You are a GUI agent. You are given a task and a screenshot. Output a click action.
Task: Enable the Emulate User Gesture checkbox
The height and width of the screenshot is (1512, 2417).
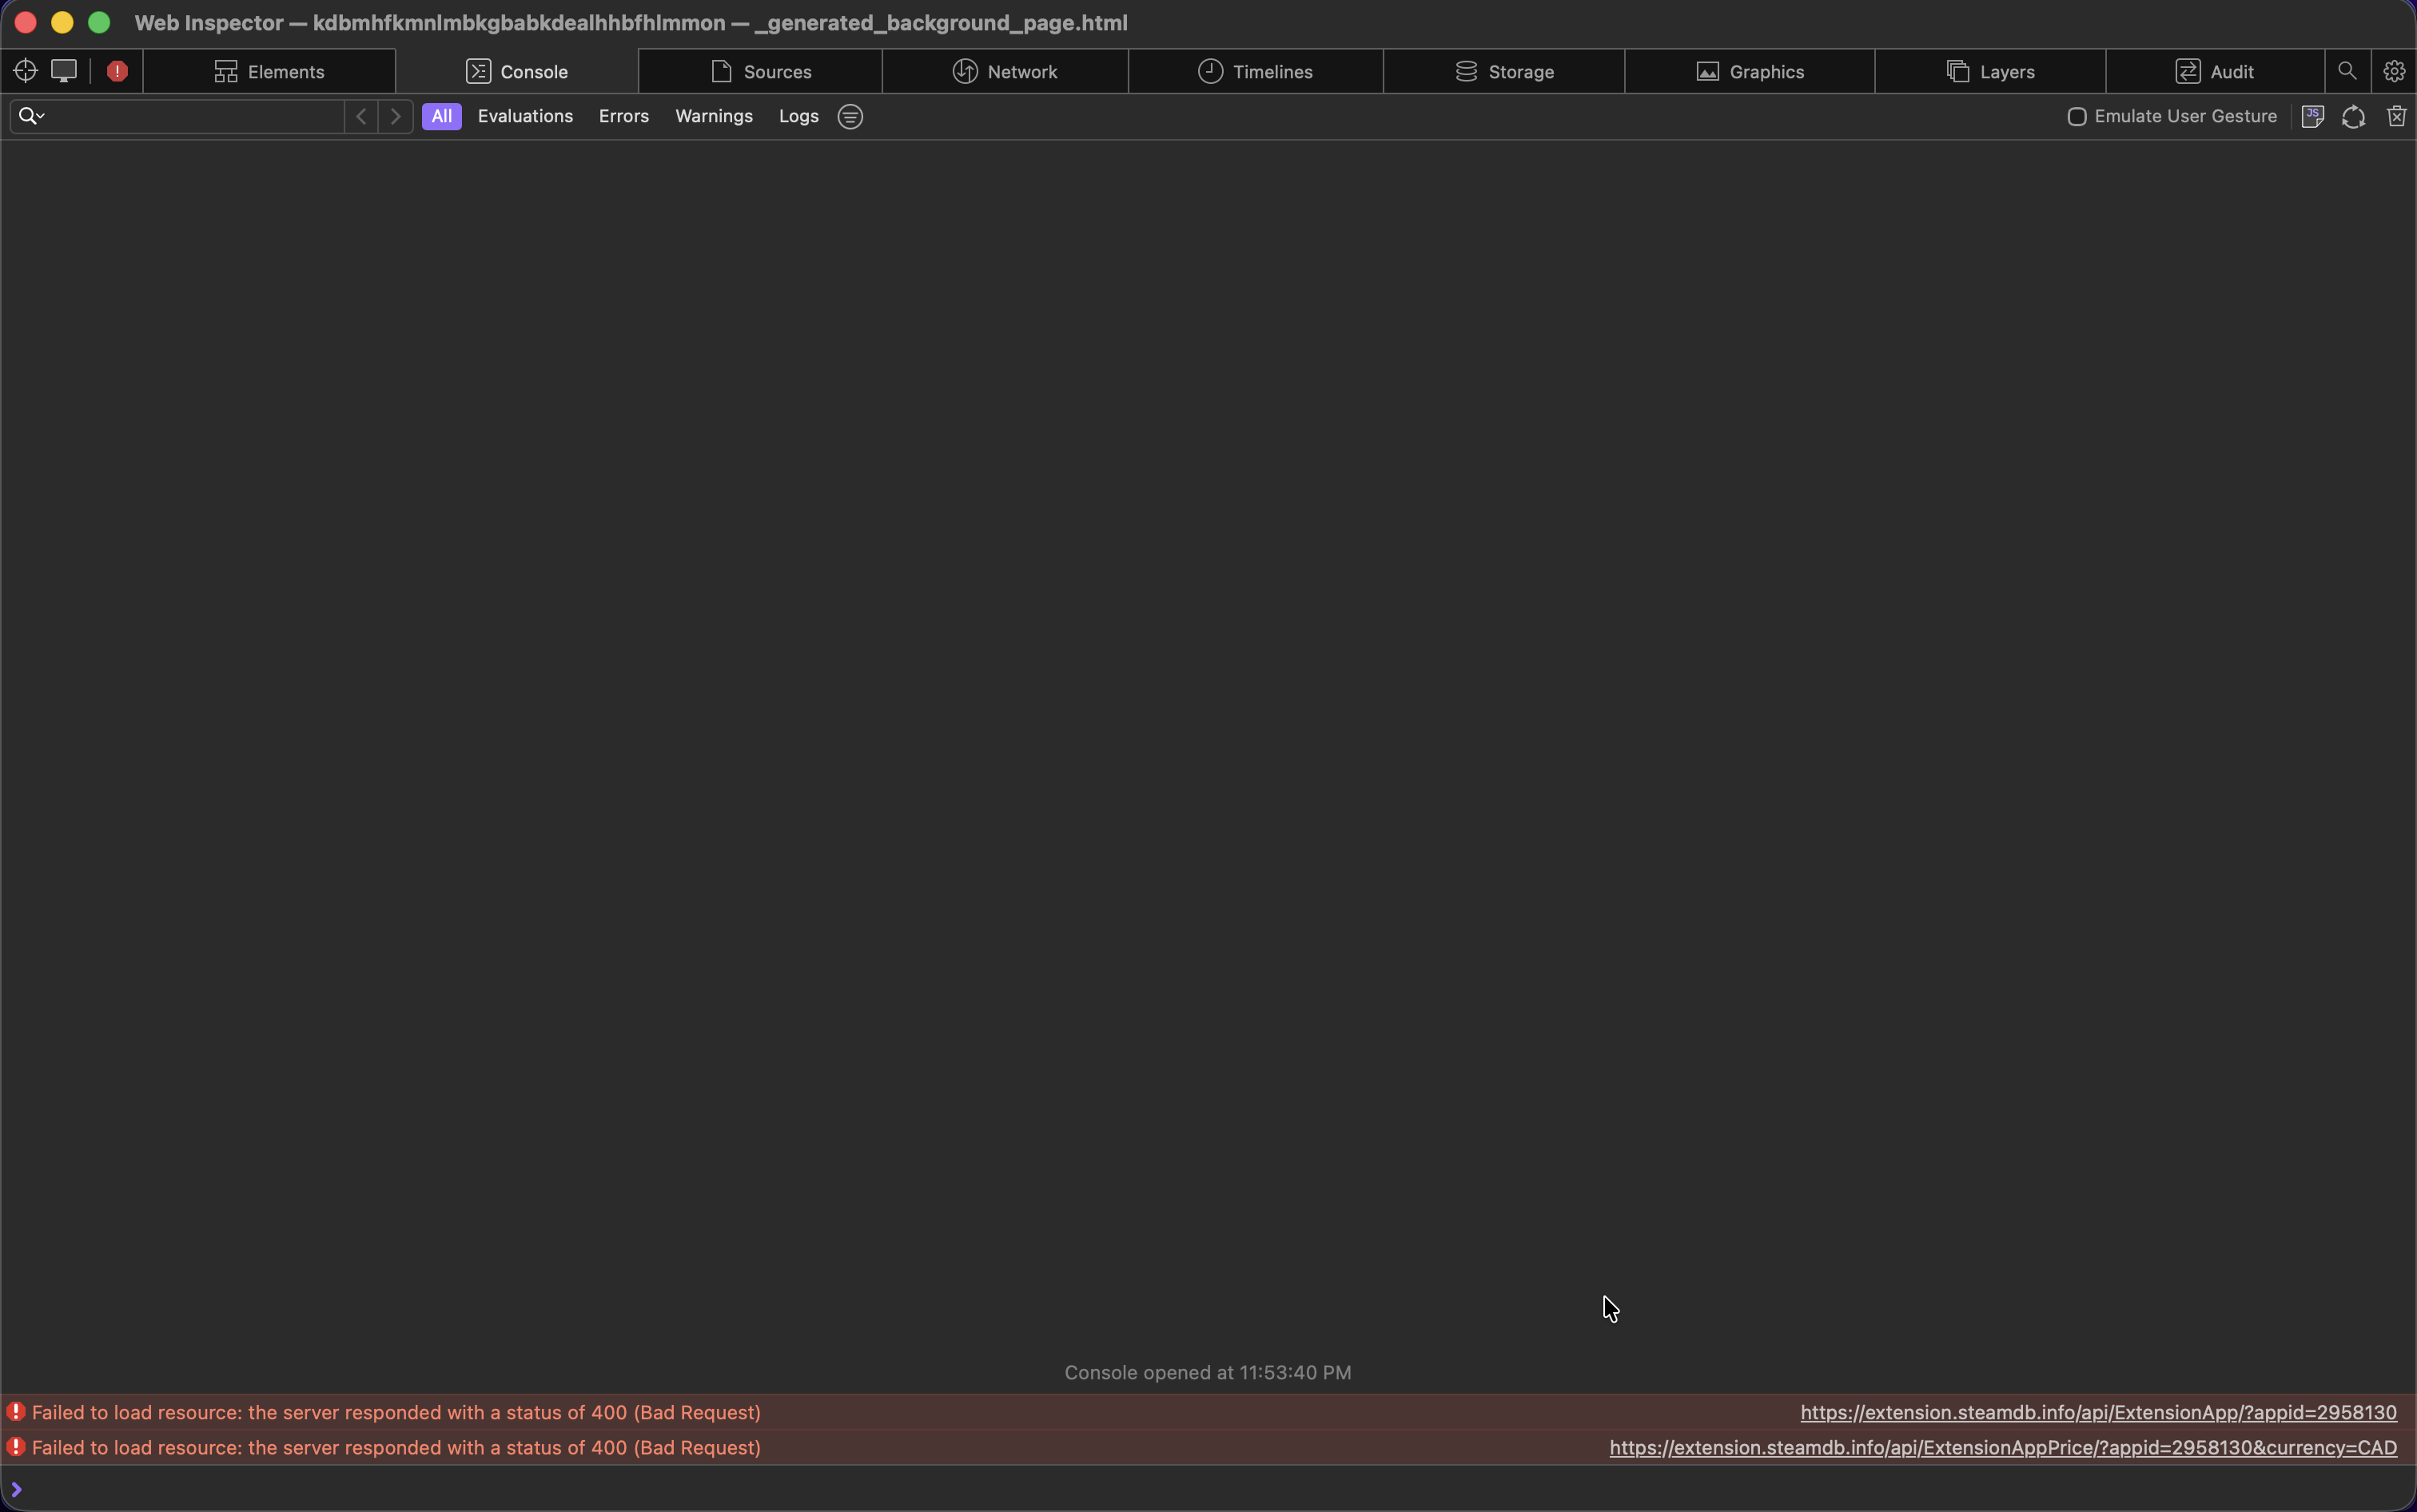point(2076,116)
